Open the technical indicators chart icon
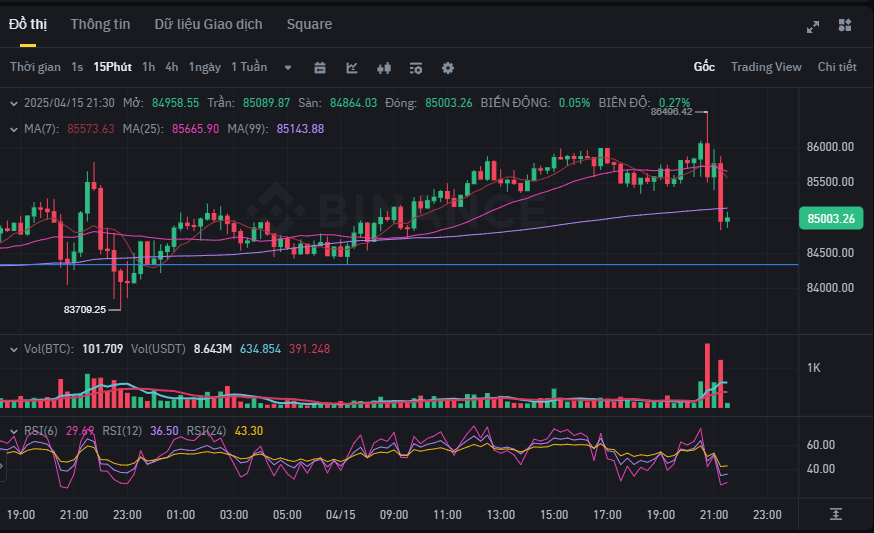This screenshot has height=533, width=874. (352, 68)
